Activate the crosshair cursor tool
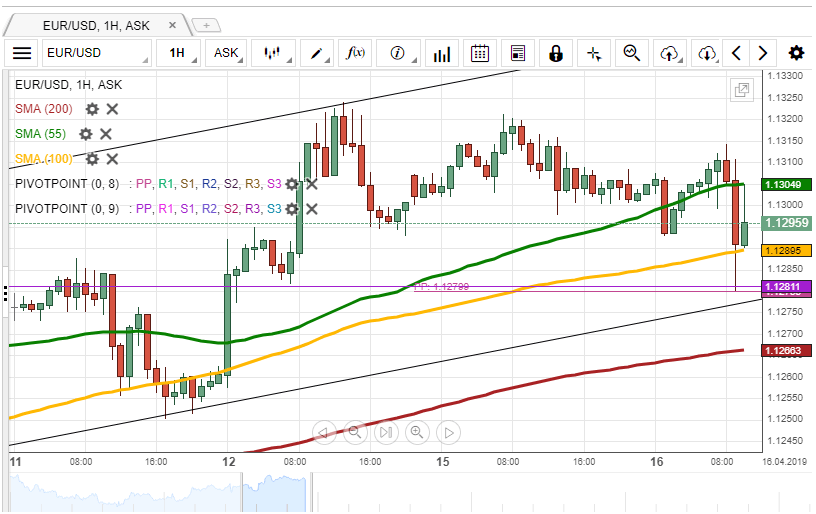Image resolution: width=816 pixels, height=514 pixels. (x=594, y=53)
